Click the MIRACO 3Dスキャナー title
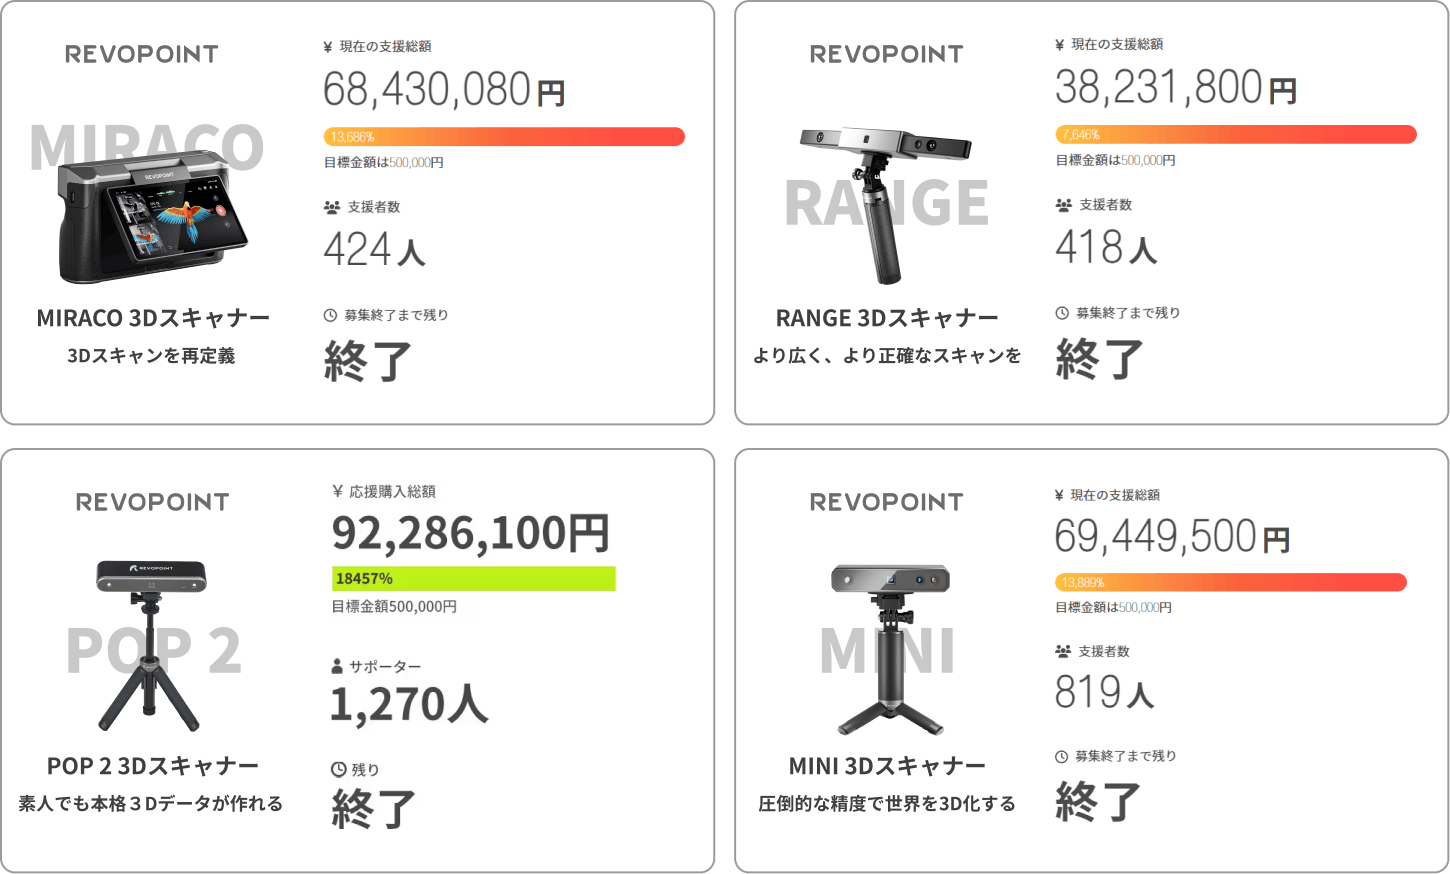1450x874 pixels. (153, 318)
